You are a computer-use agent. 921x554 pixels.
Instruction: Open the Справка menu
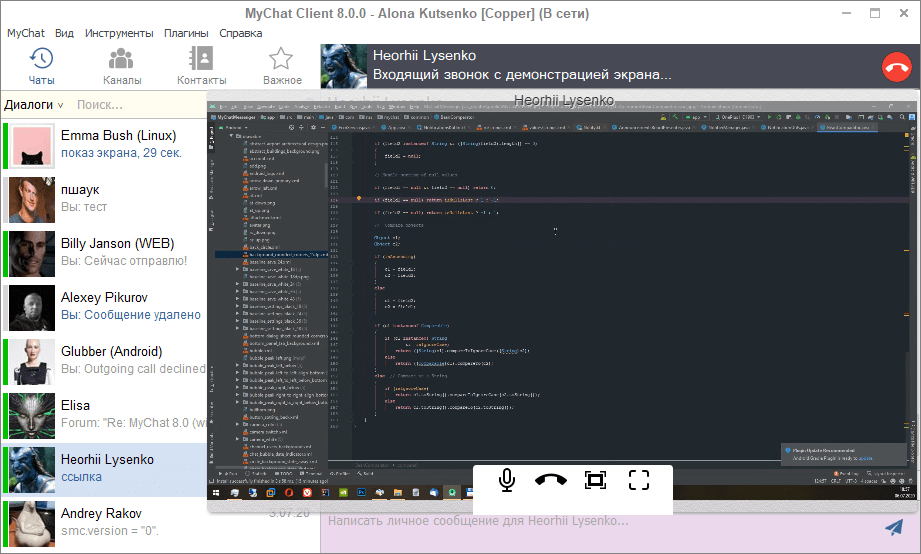pos(241,33)
